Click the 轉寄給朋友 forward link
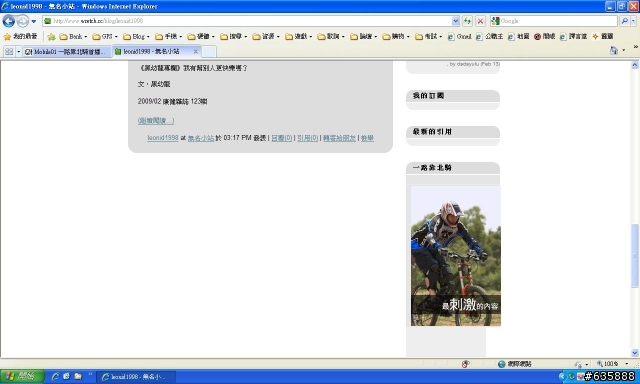This screenshot has width=640, height=384. click(339, 138)
